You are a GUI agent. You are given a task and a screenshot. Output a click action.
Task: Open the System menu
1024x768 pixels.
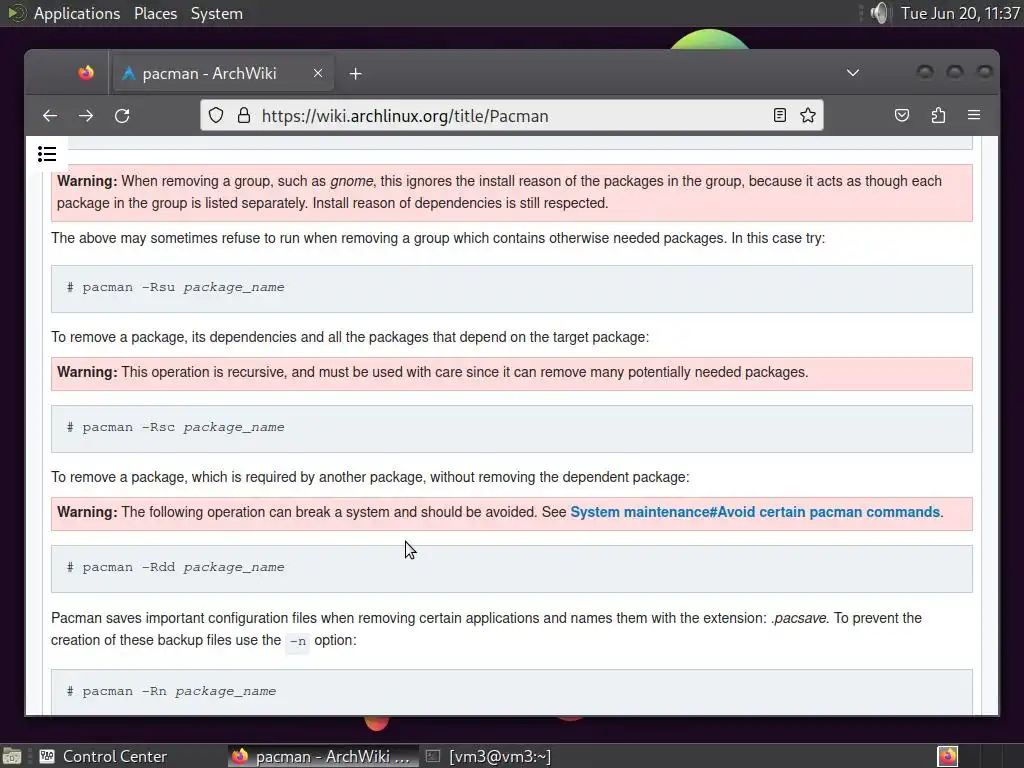click(217, 13)
